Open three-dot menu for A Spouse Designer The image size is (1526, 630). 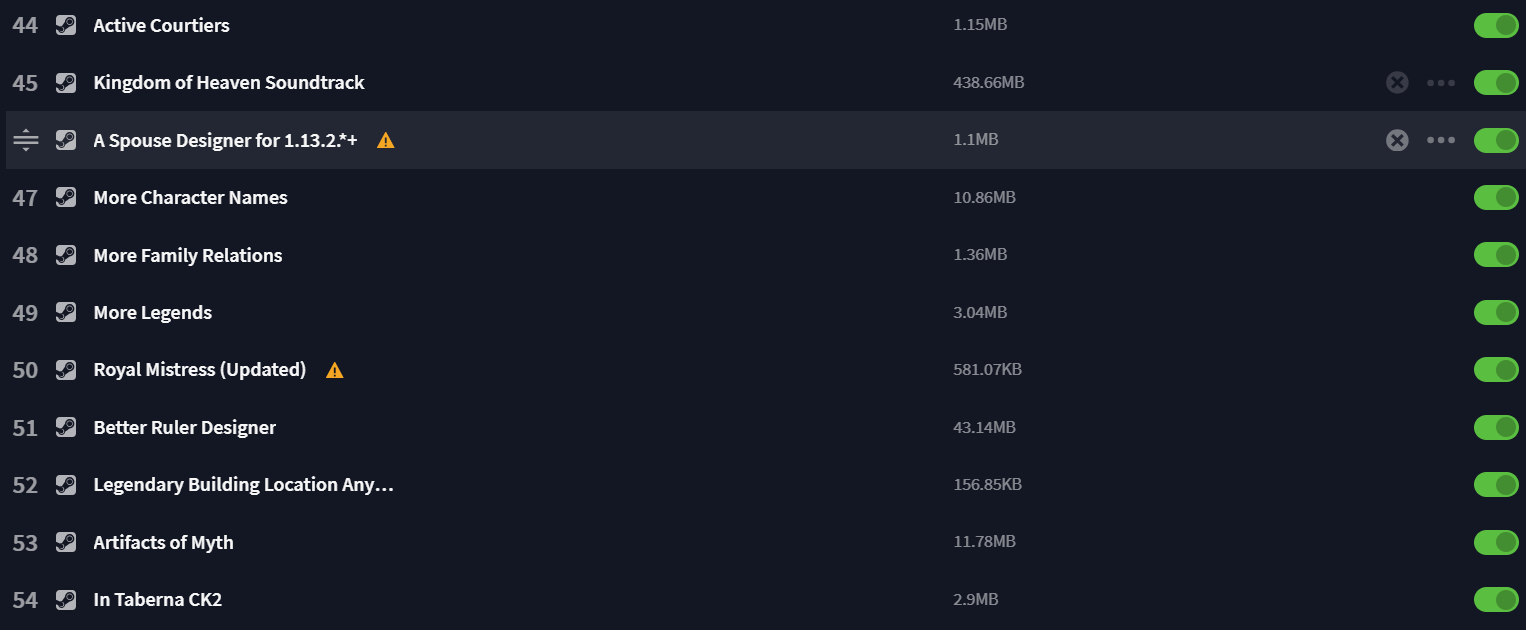(1441, 140)
